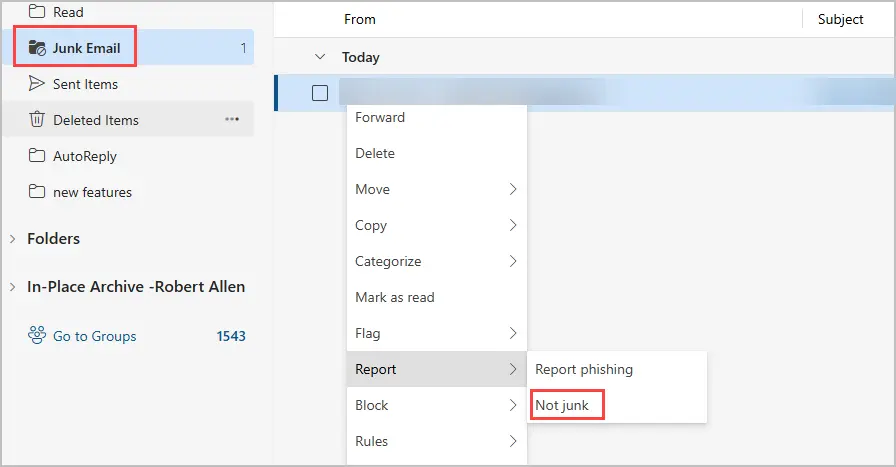Open the Go to Groups link

(94, 336)
